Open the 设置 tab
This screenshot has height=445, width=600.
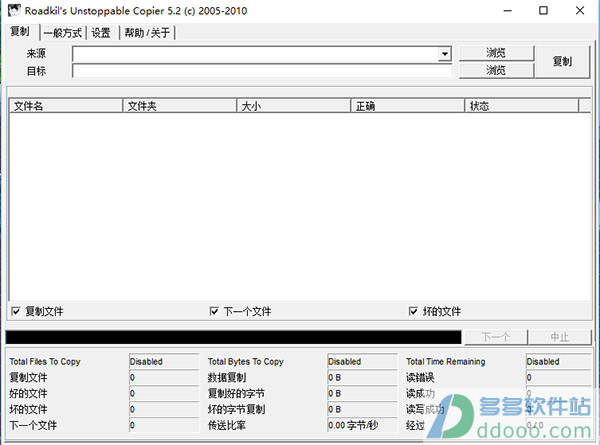pos(101,33)
